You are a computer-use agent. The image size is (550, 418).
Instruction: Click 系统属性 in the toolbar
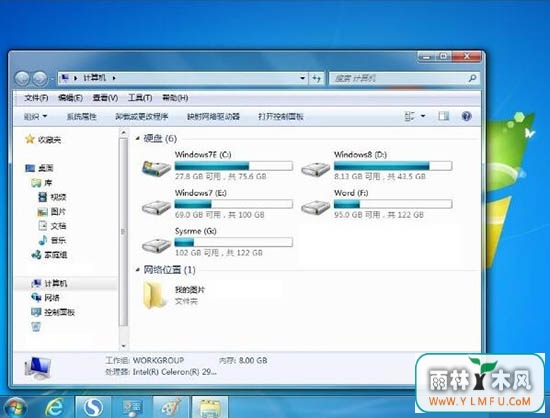click(81, 116)
